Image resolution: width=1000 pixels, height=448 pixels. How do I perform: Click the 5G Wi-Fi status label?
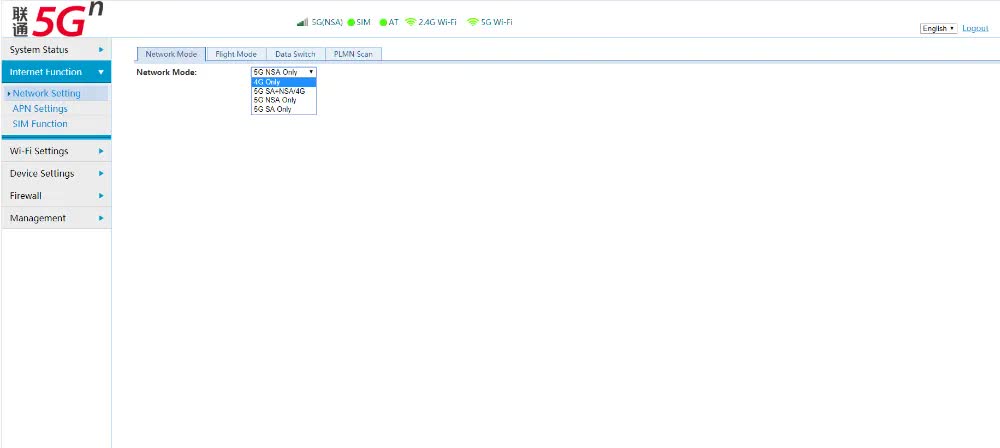tap(497, 22)
